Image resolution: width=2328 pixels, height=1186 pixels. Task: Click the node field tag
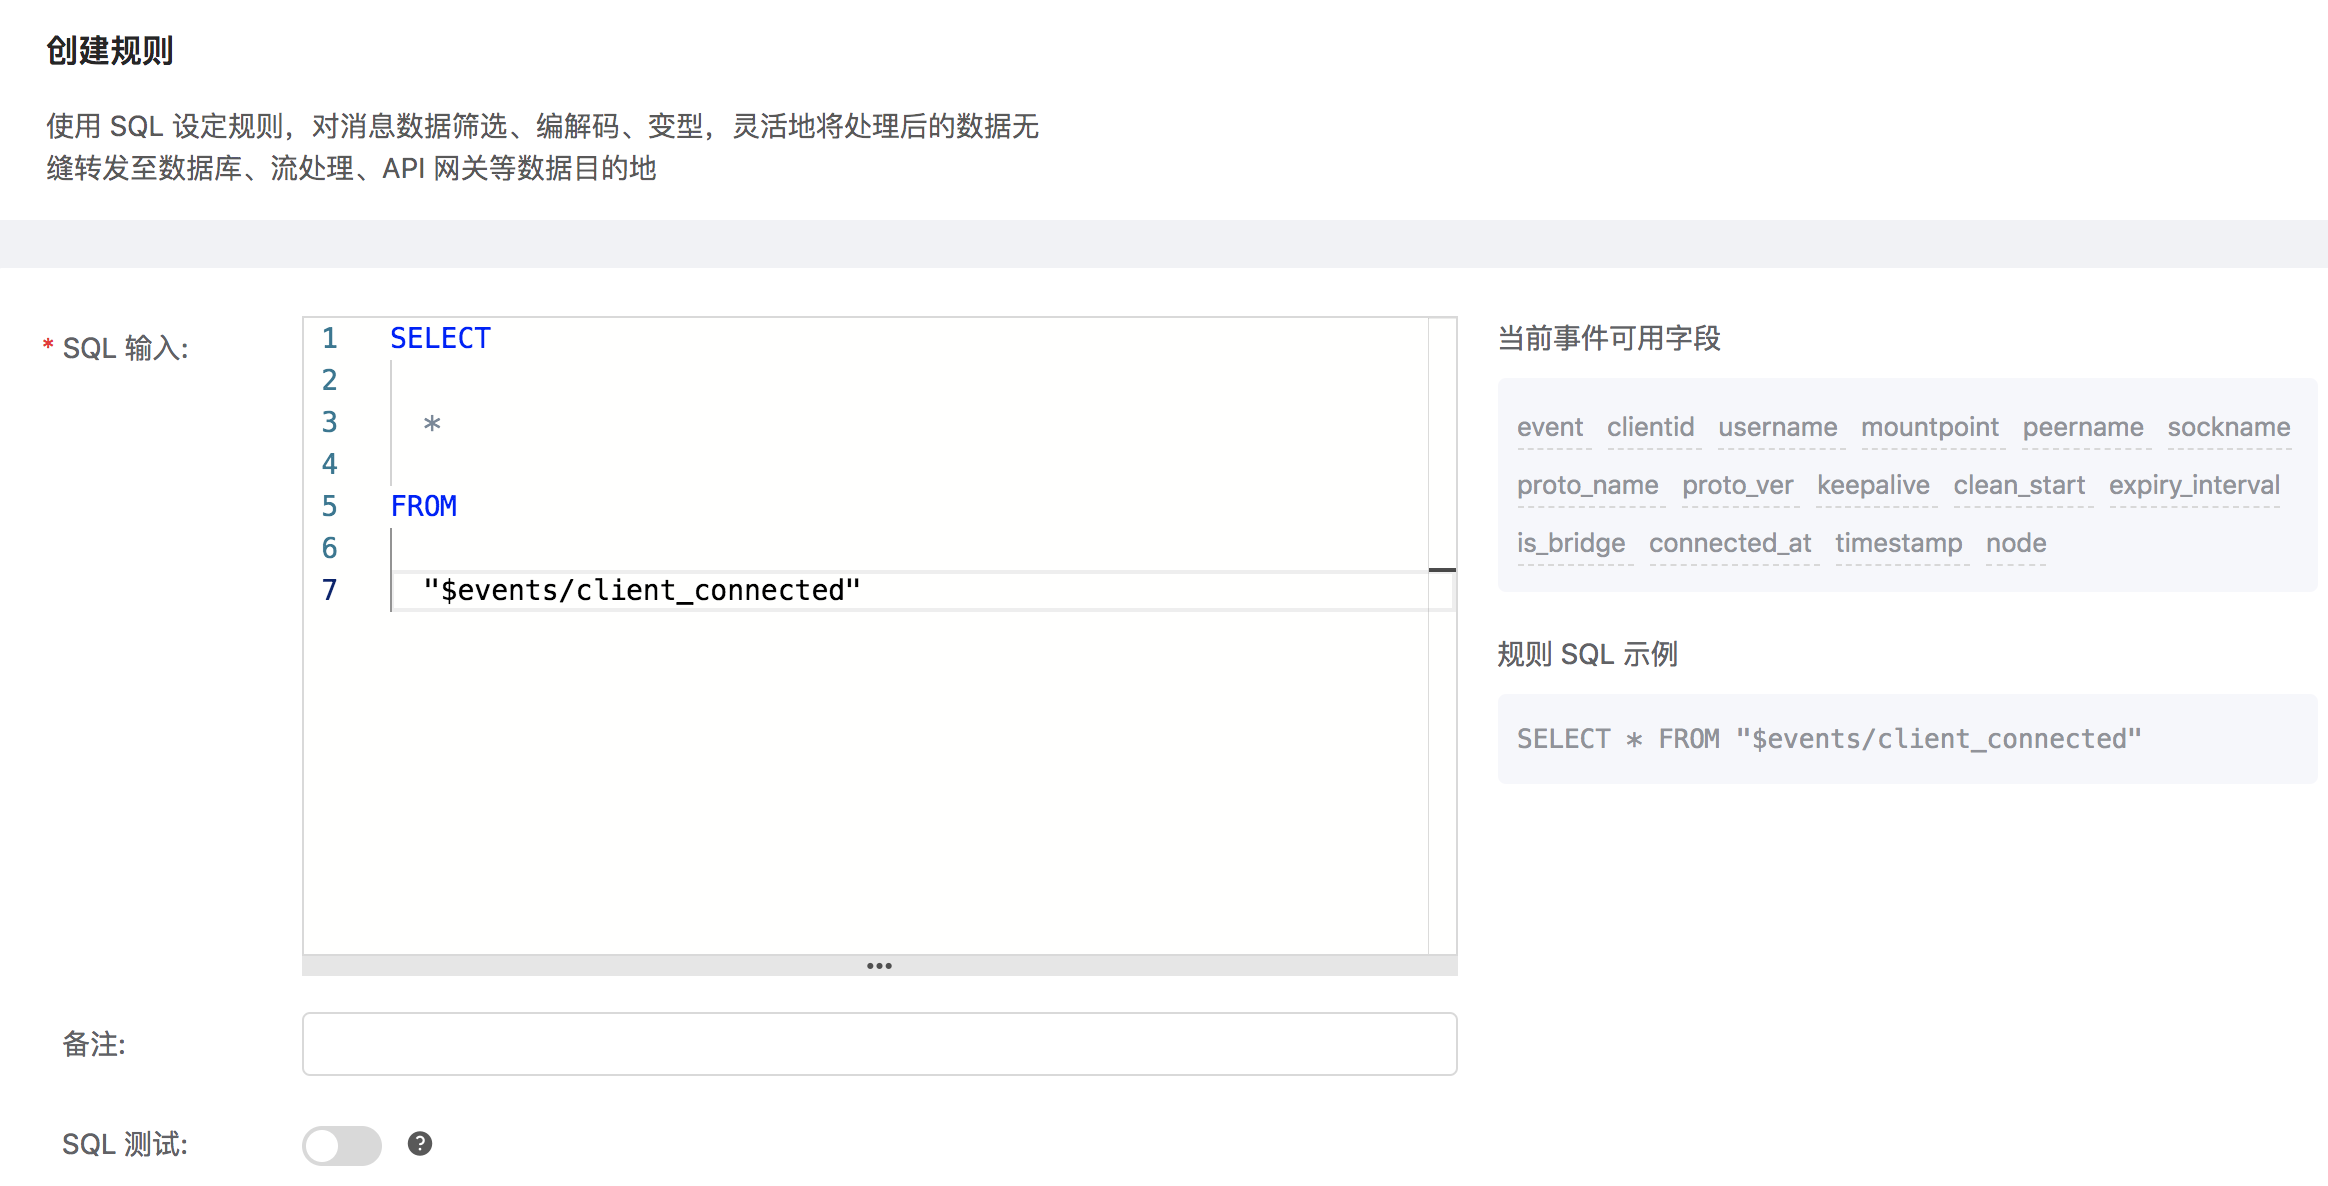[2015, 543]
